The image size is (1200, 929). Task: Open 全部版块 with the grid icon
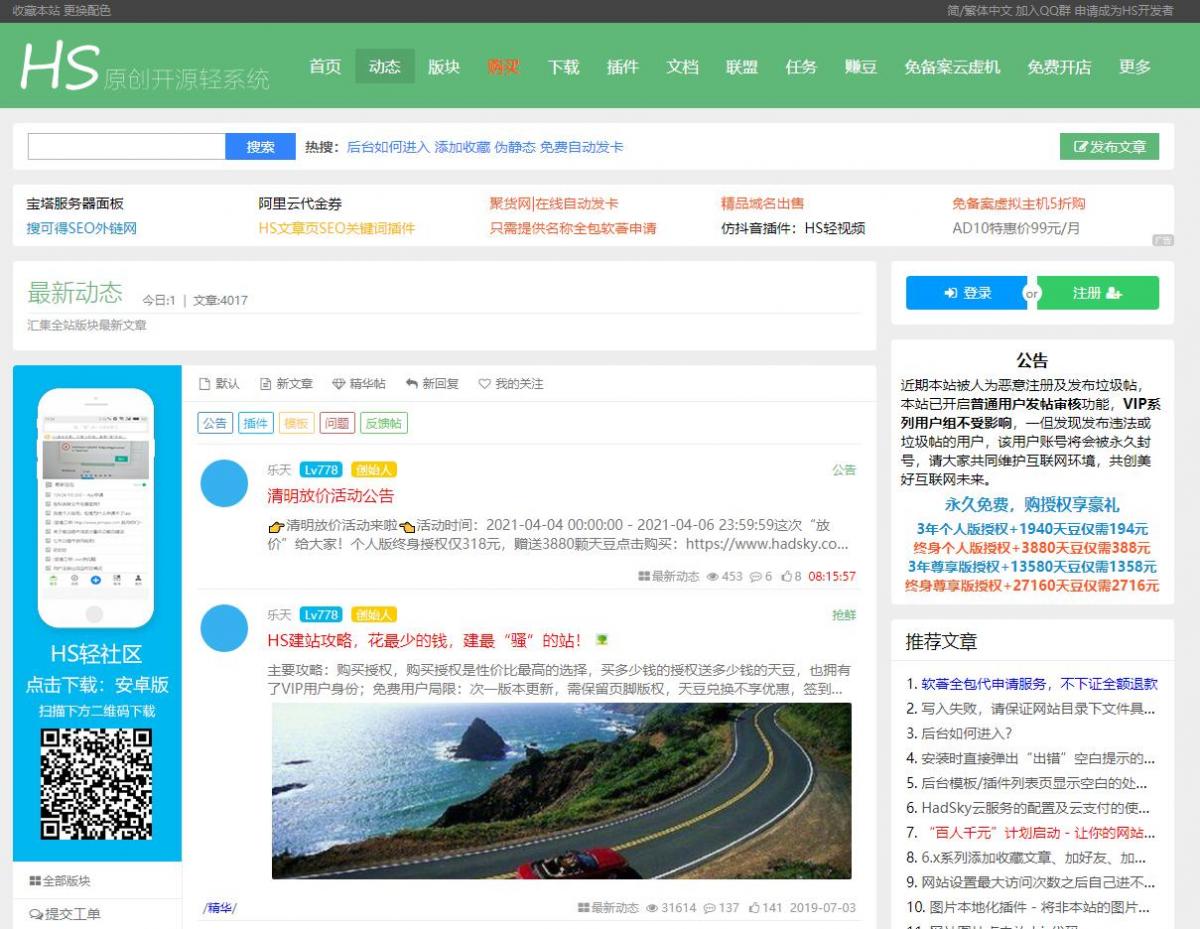tap(60, 881)
